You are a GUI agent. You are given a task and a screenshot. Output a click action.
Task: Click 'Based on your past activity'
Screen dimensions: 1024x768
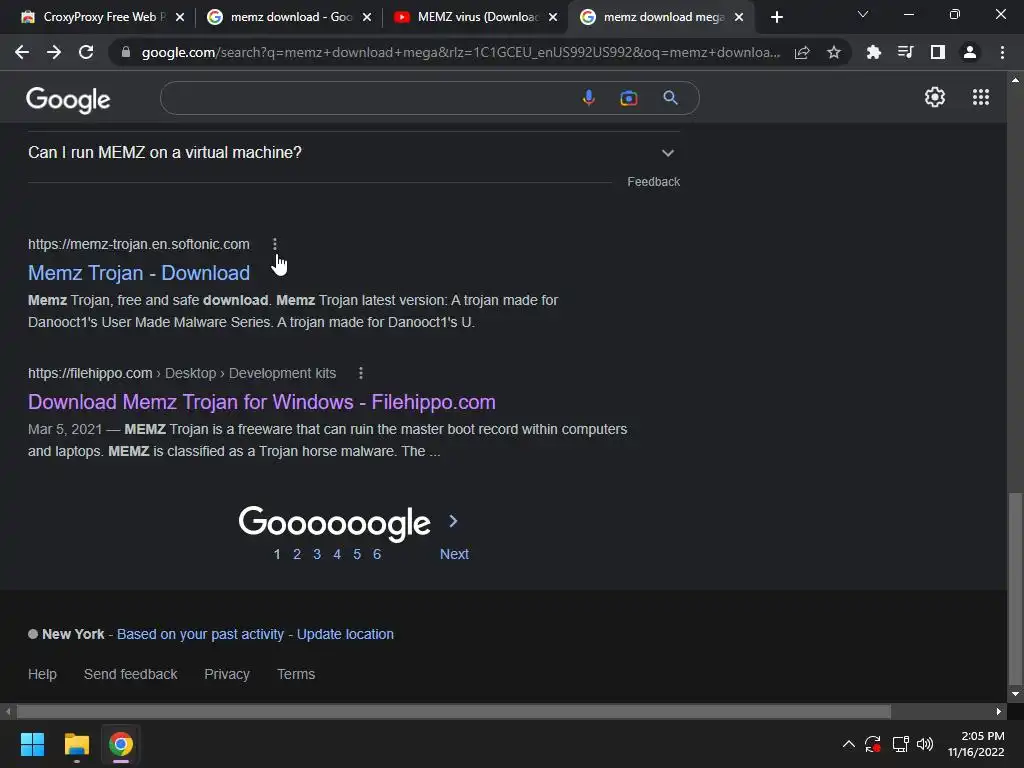click(x=200, y=634)
